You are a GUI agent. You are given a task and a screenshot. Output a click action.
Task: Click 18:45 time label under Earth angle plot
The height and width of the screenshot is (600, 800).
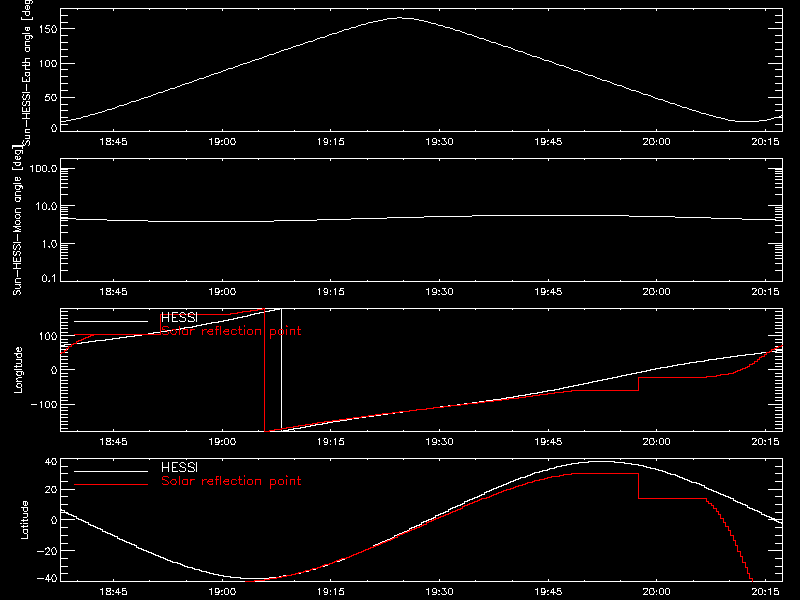[113, 142]
